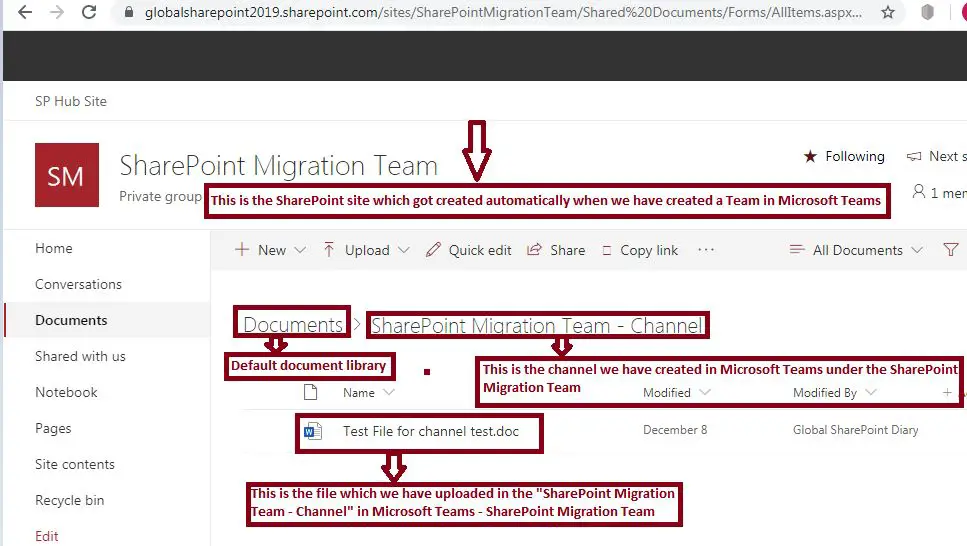Open the SP Hub Site link
This screenshot has width=967, height=546.
(70, 101)
